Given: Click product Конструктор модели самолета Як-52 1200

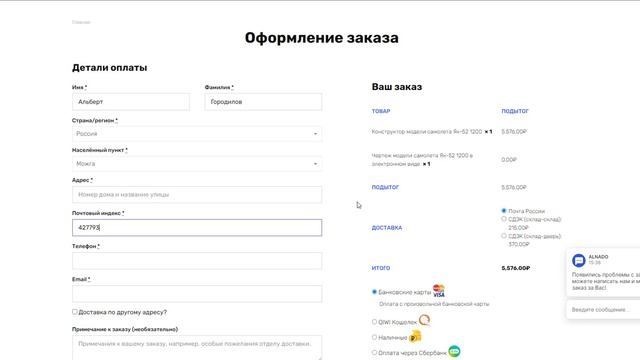Looking at the screenshot, I should pyautogui.click(x=427, y=132).
